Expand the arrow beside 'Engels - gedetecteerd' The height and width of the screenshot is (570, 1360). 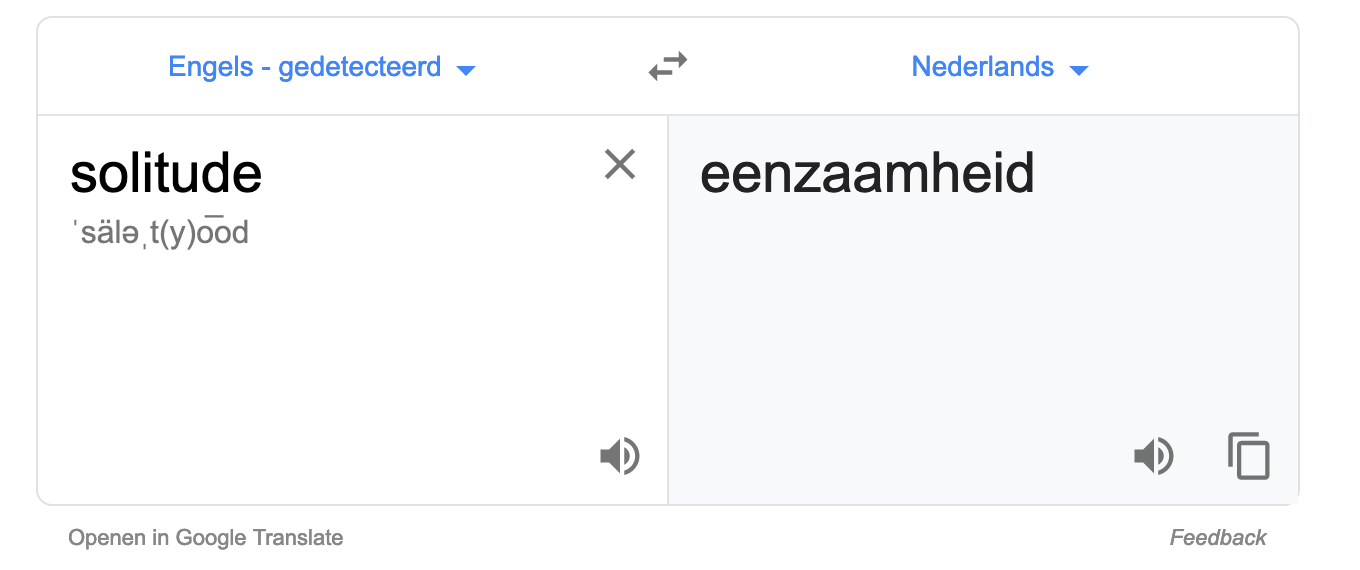465,70
